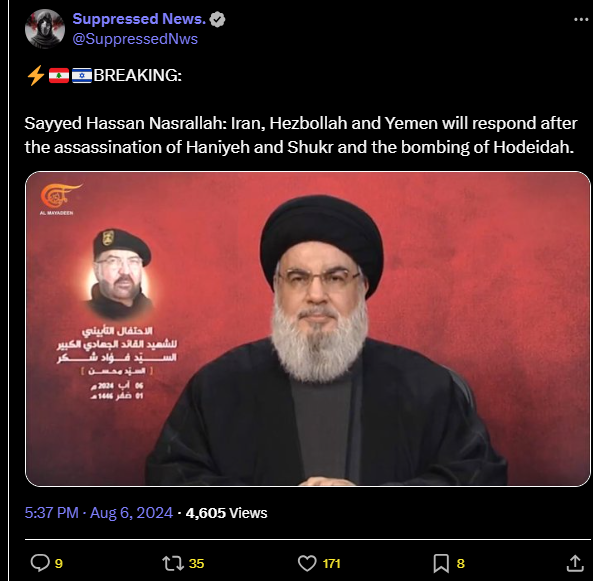The width and height of the screenshot is (593, 581).
Task: Click the Lebanon flag emoji
Action: click(x=59, y=75)
